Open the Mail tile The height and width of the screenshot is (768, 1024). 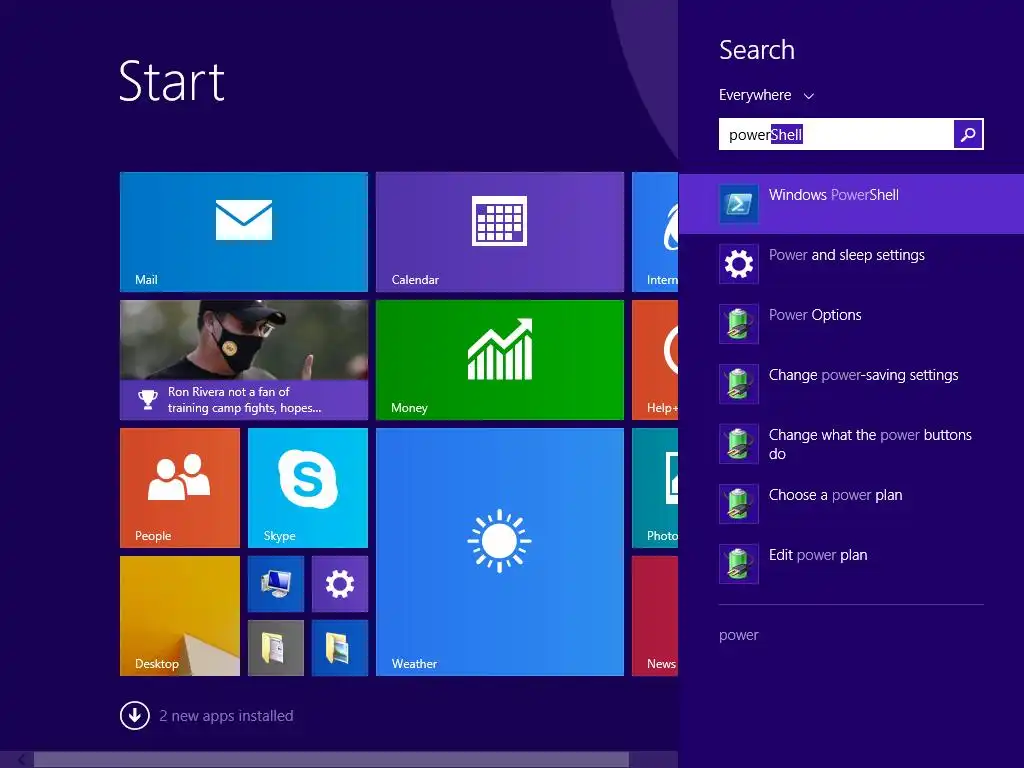244,232
